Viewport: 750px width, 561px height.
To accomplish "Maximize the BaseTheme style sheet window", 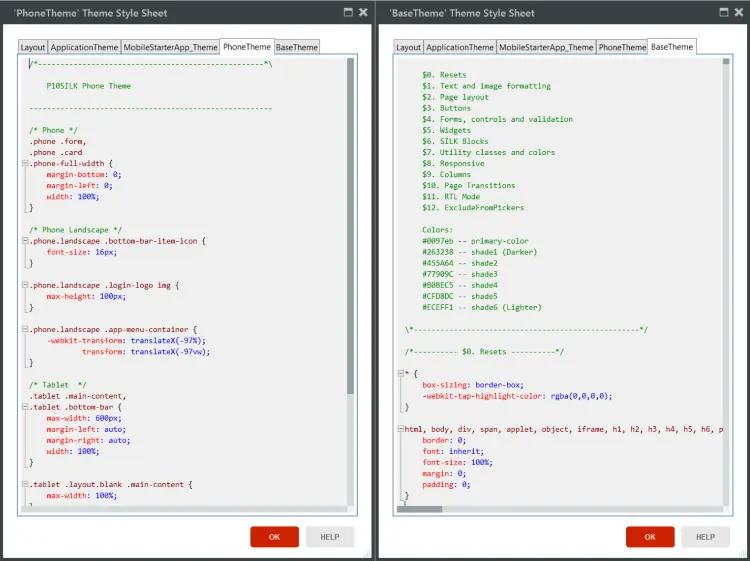I will click(x=724, y=12).
